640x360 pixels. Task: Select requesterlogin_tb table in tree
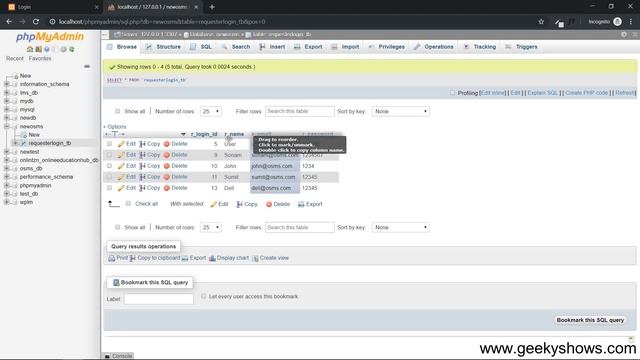(50, 143)
